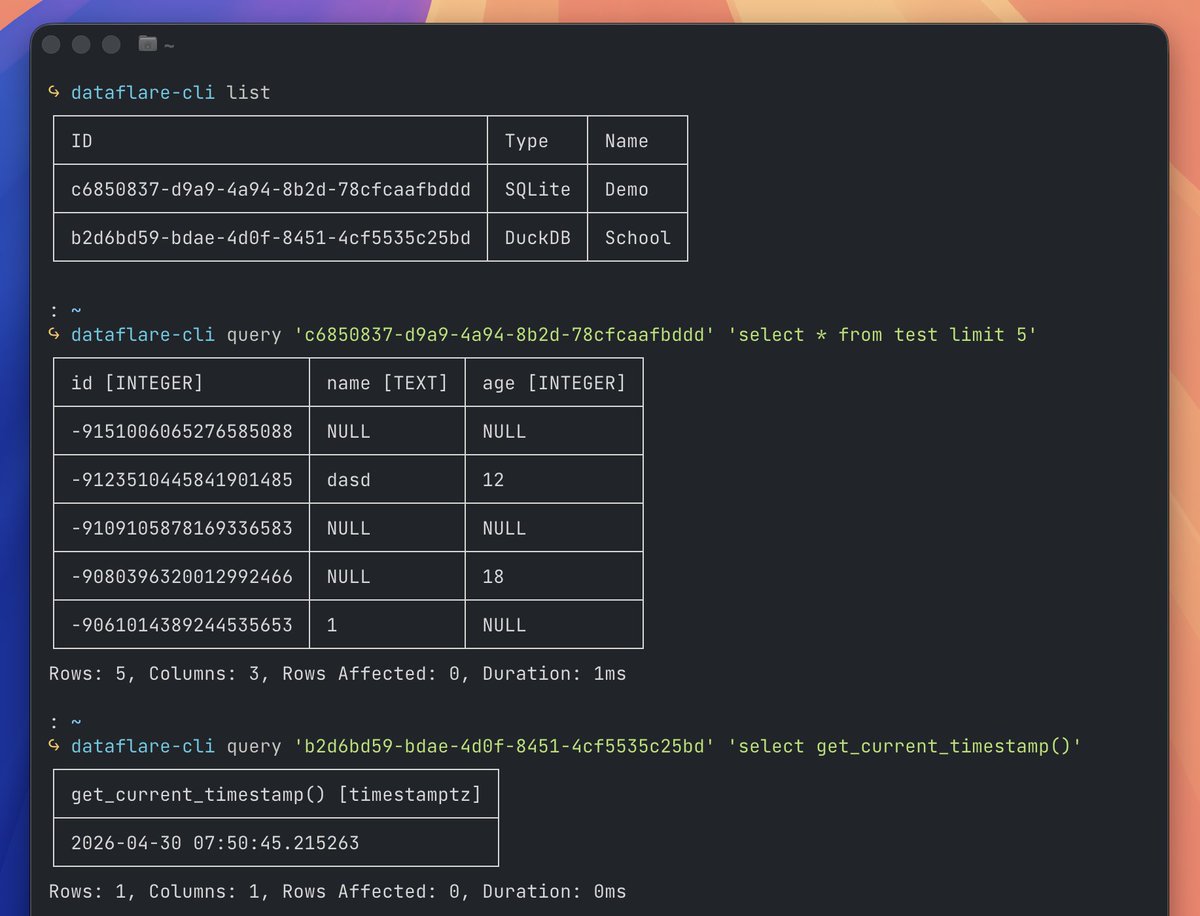Click the id value -9080396320012992466
The width and height of the screenshot is (1200, 916).
[x=182, y=576]
